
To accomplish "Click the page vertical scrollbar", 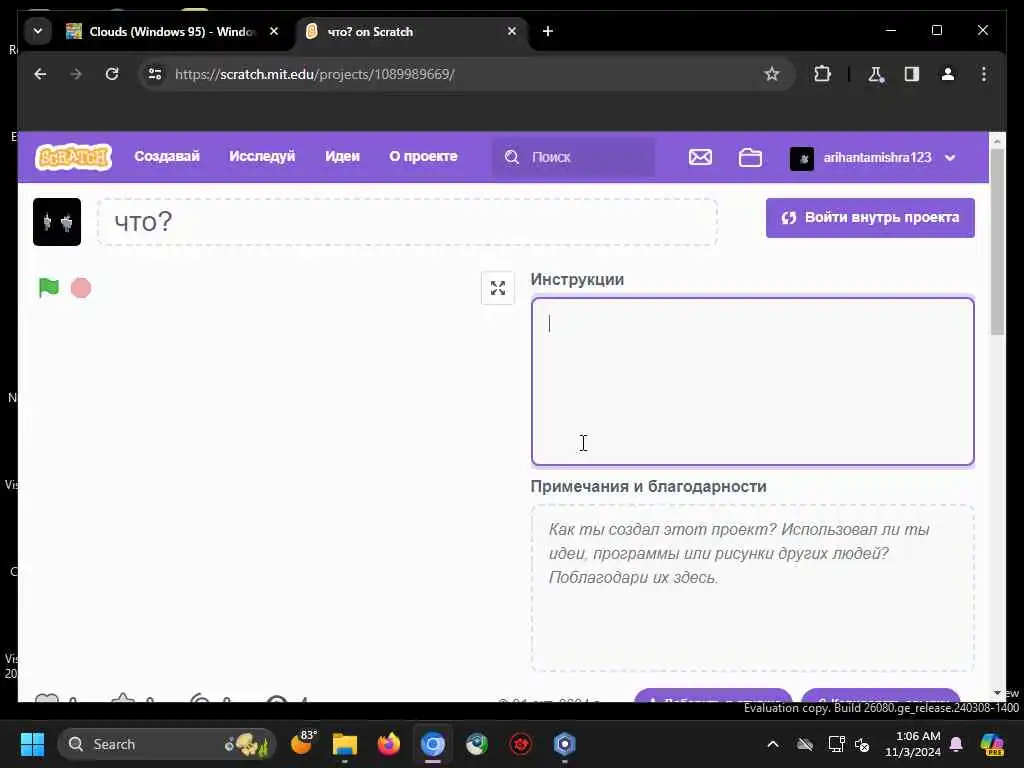I will 997,242.
